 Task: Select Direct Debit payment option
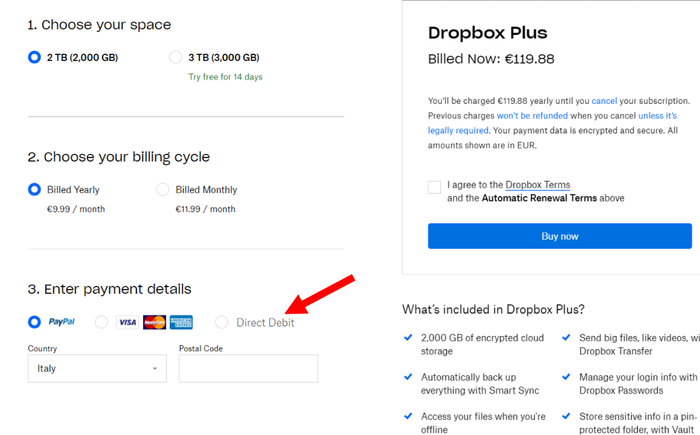222,322
